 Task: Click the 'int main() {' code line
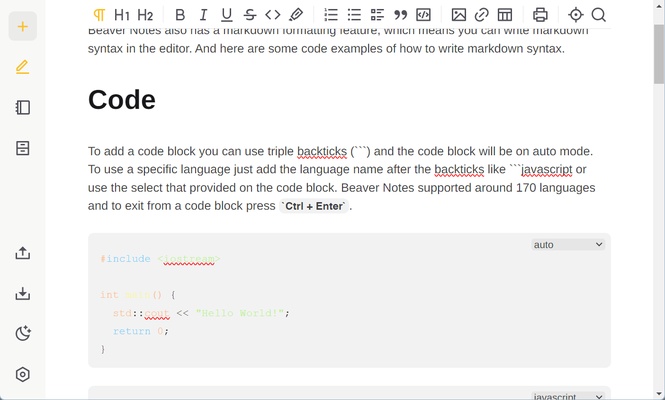(x=138, y=295)
